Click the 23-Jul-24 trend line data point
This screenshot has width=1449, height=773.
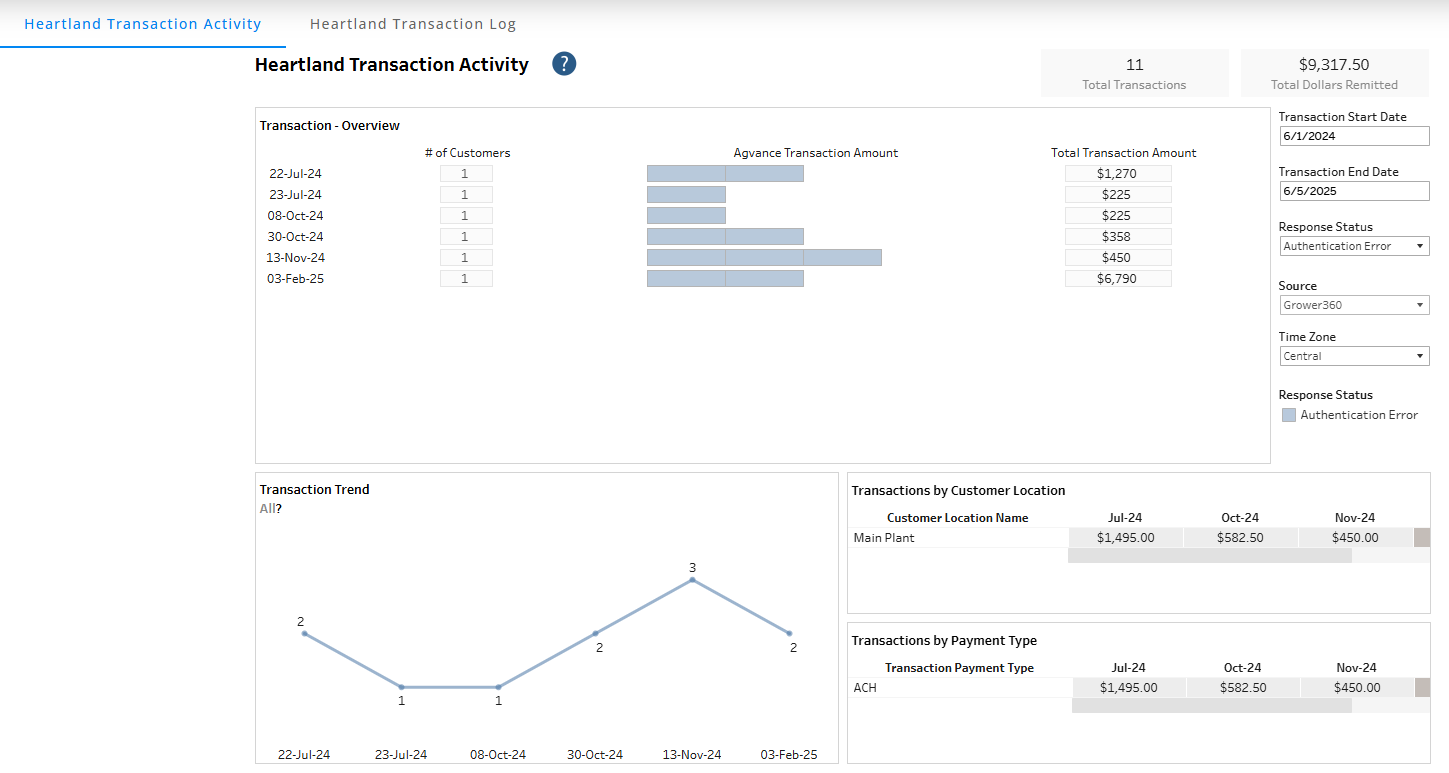click(401, 687)
